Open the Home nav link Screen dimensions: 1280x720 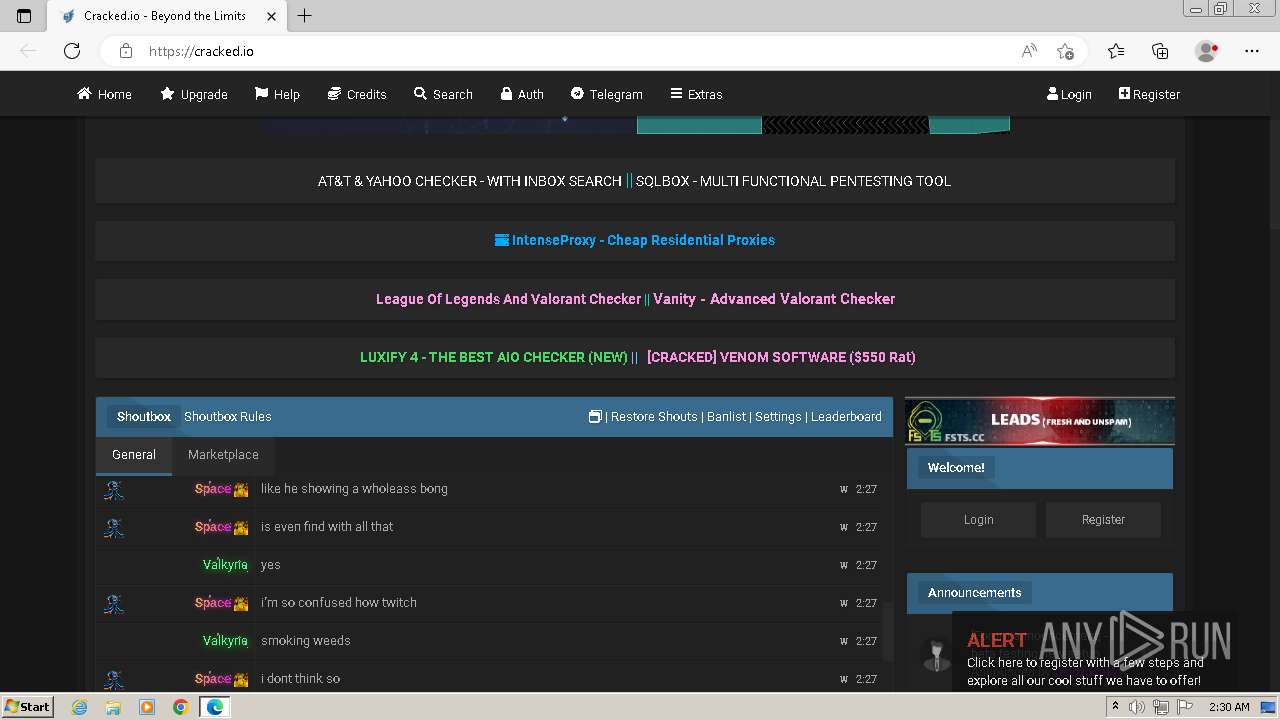point(104,94)
